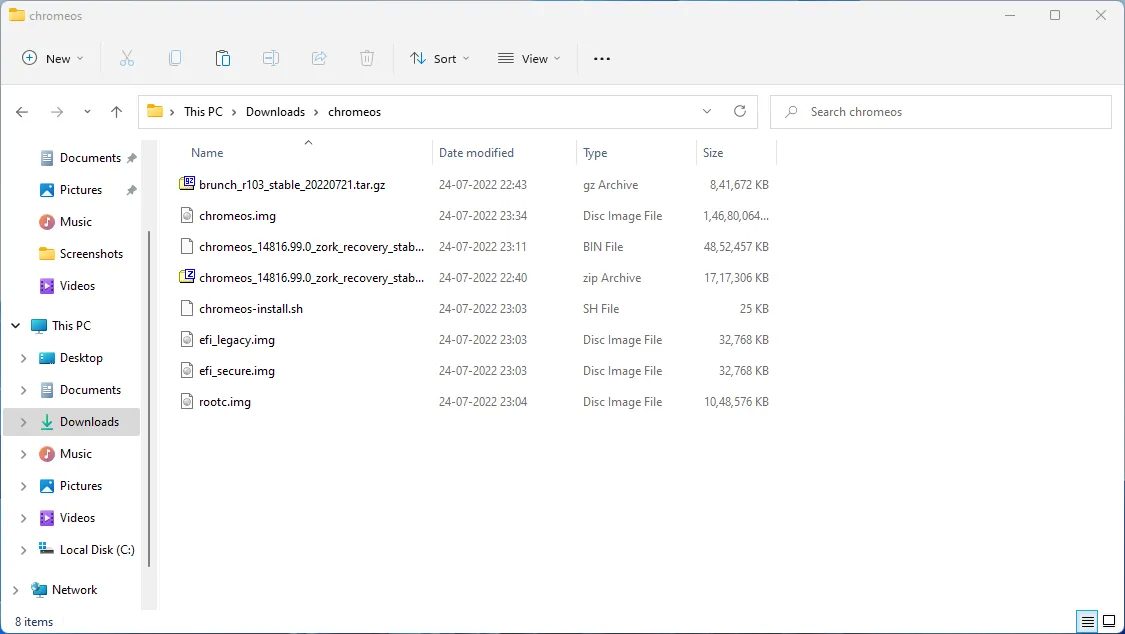The height and width of the screenshot is (634, 1125).
Task: Unpin Documents from Quick access
Action: pyautogui.click(x=131, y=158)
